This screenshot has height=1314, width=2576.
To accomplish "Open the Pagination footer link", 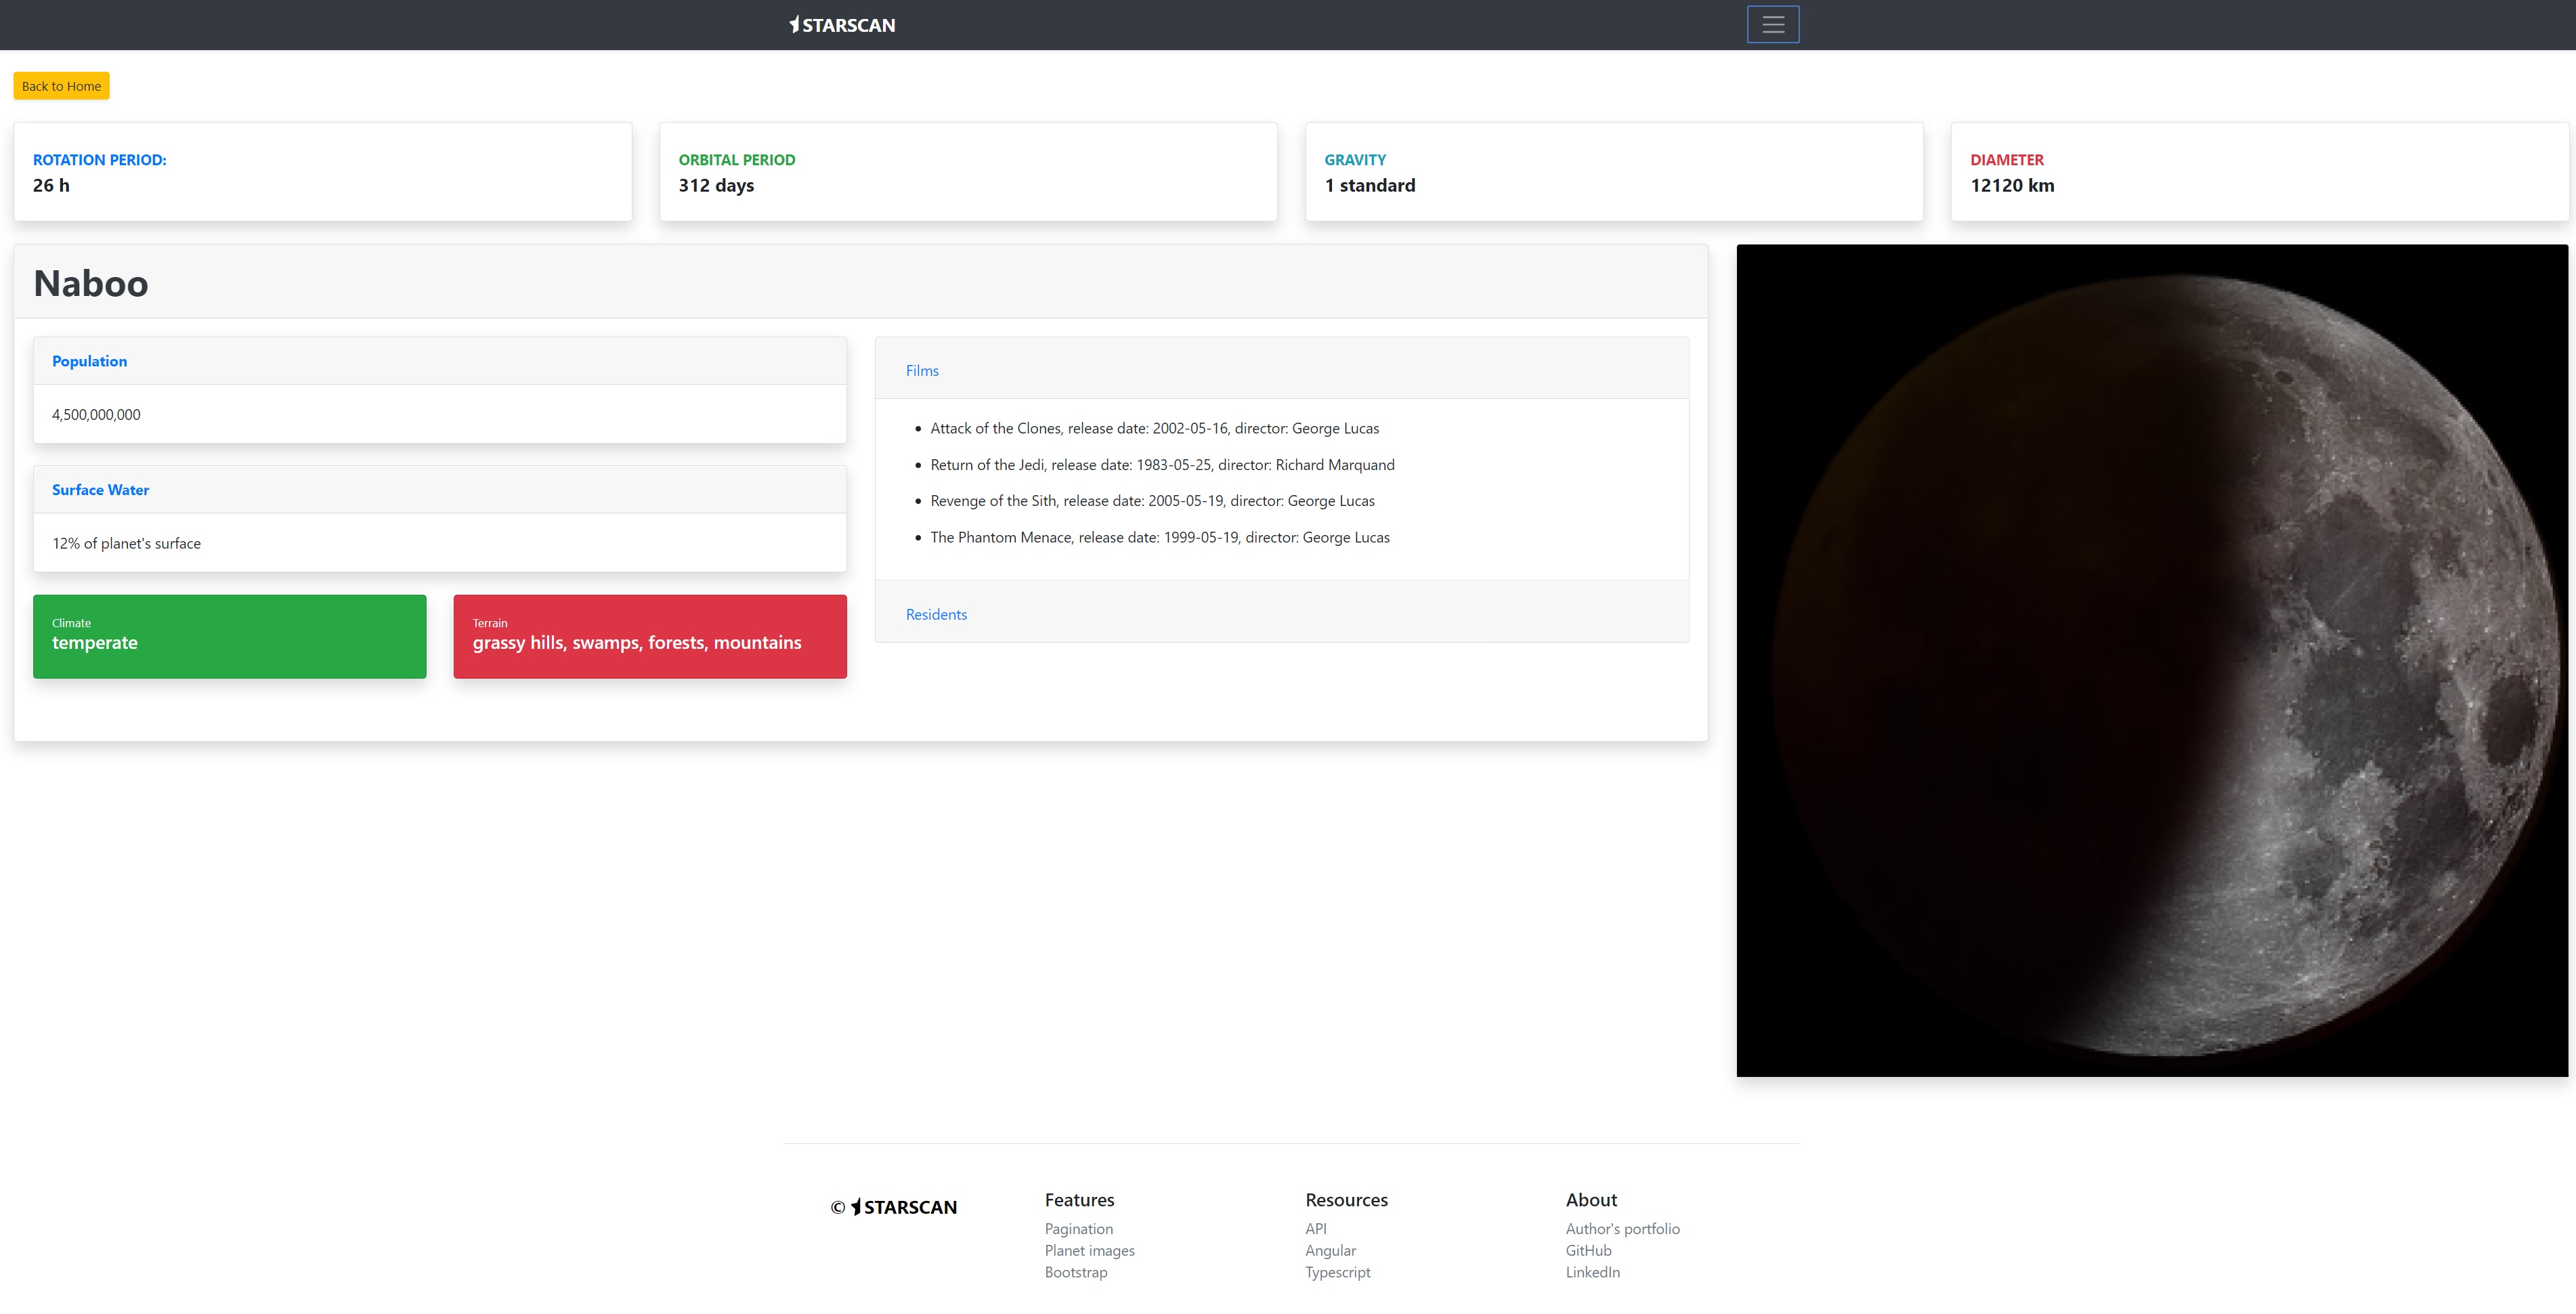I will click(x=1078, y=1228).
